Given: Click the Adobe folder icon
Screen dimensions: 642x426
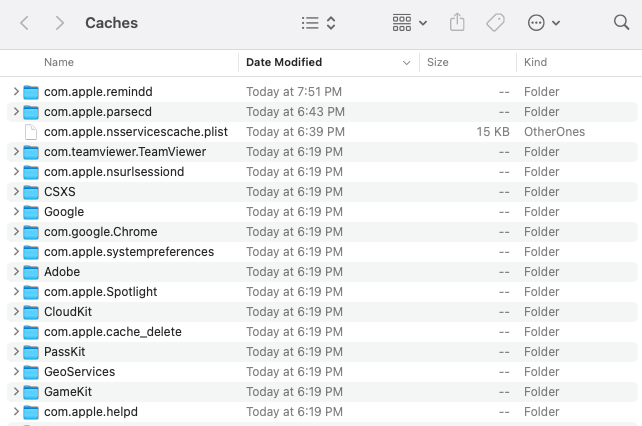Looking at the screenshot, I should pos(31,272).
